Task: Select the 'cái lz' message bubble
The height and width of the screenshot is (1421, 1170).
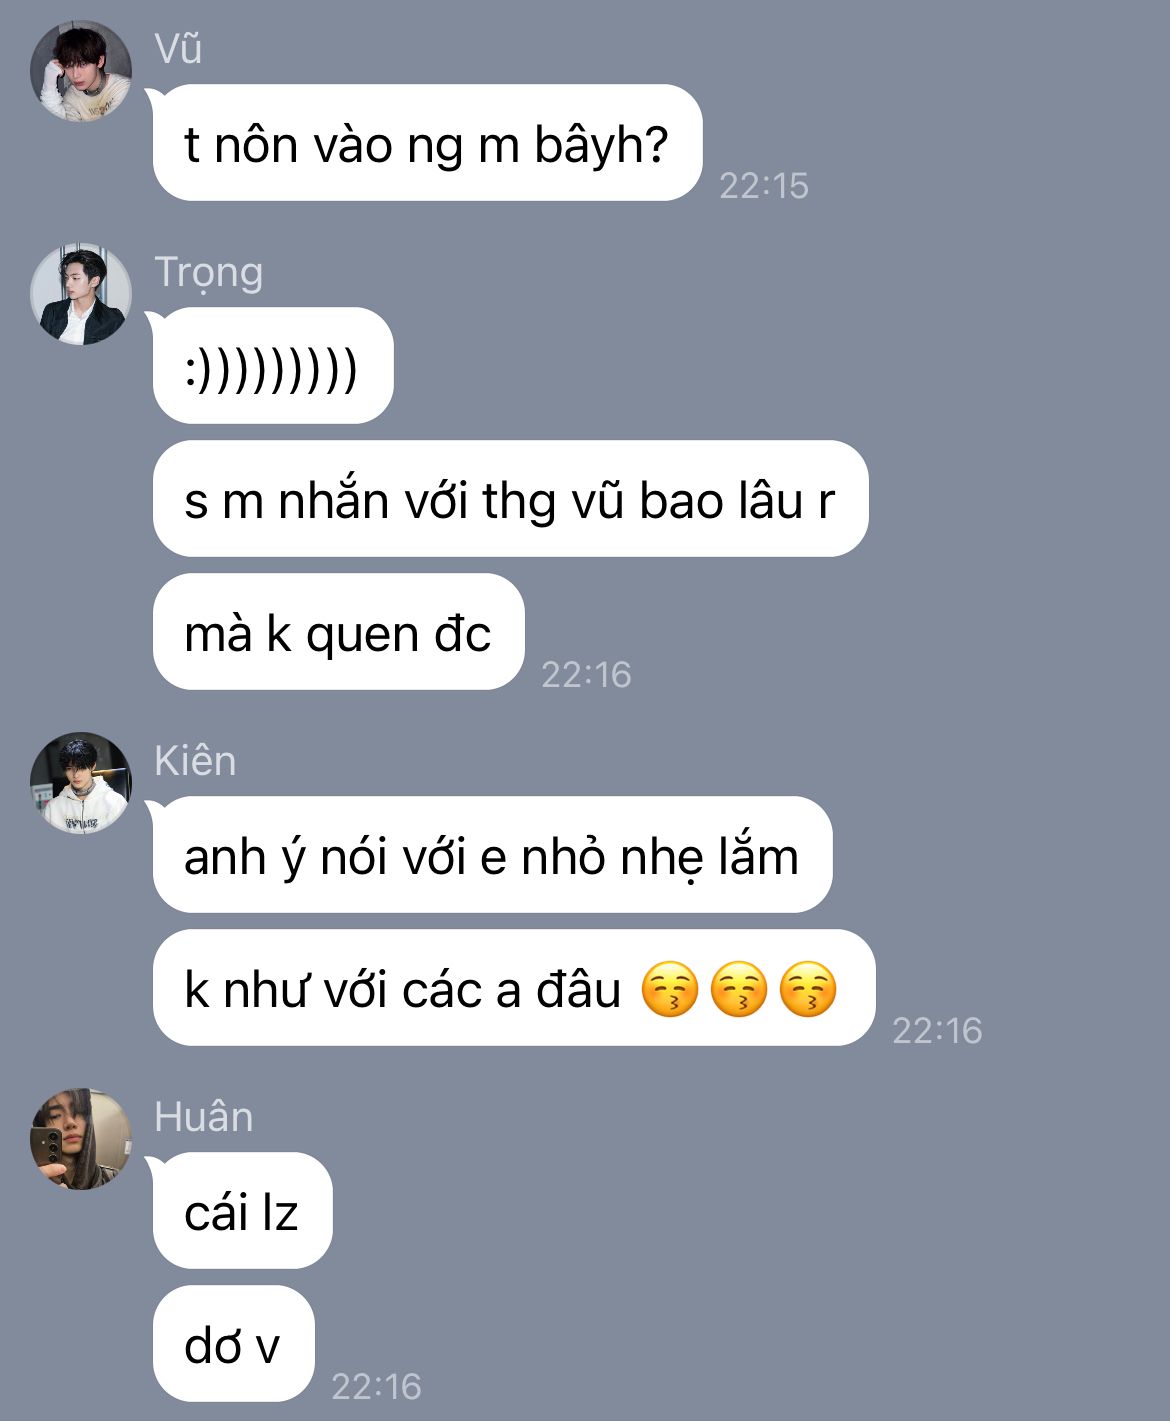Action: (x=242, y=1211)
